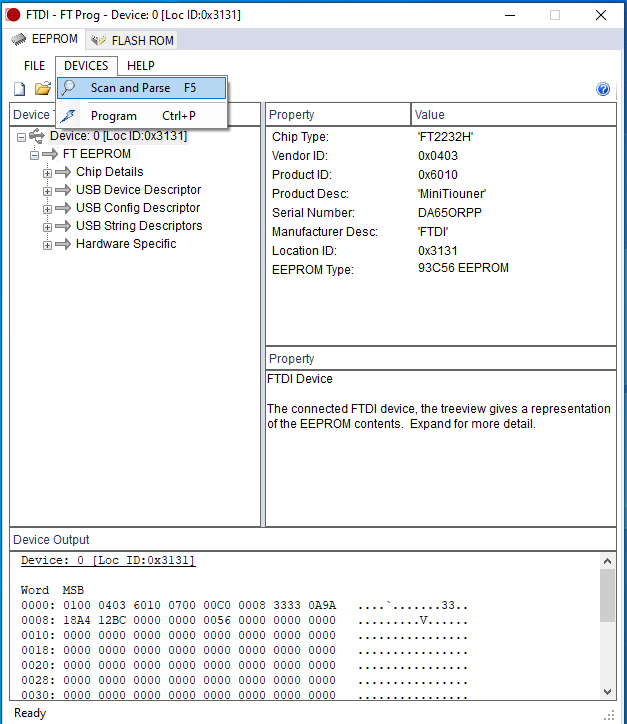Open the HELP menu

pos(141,66)
